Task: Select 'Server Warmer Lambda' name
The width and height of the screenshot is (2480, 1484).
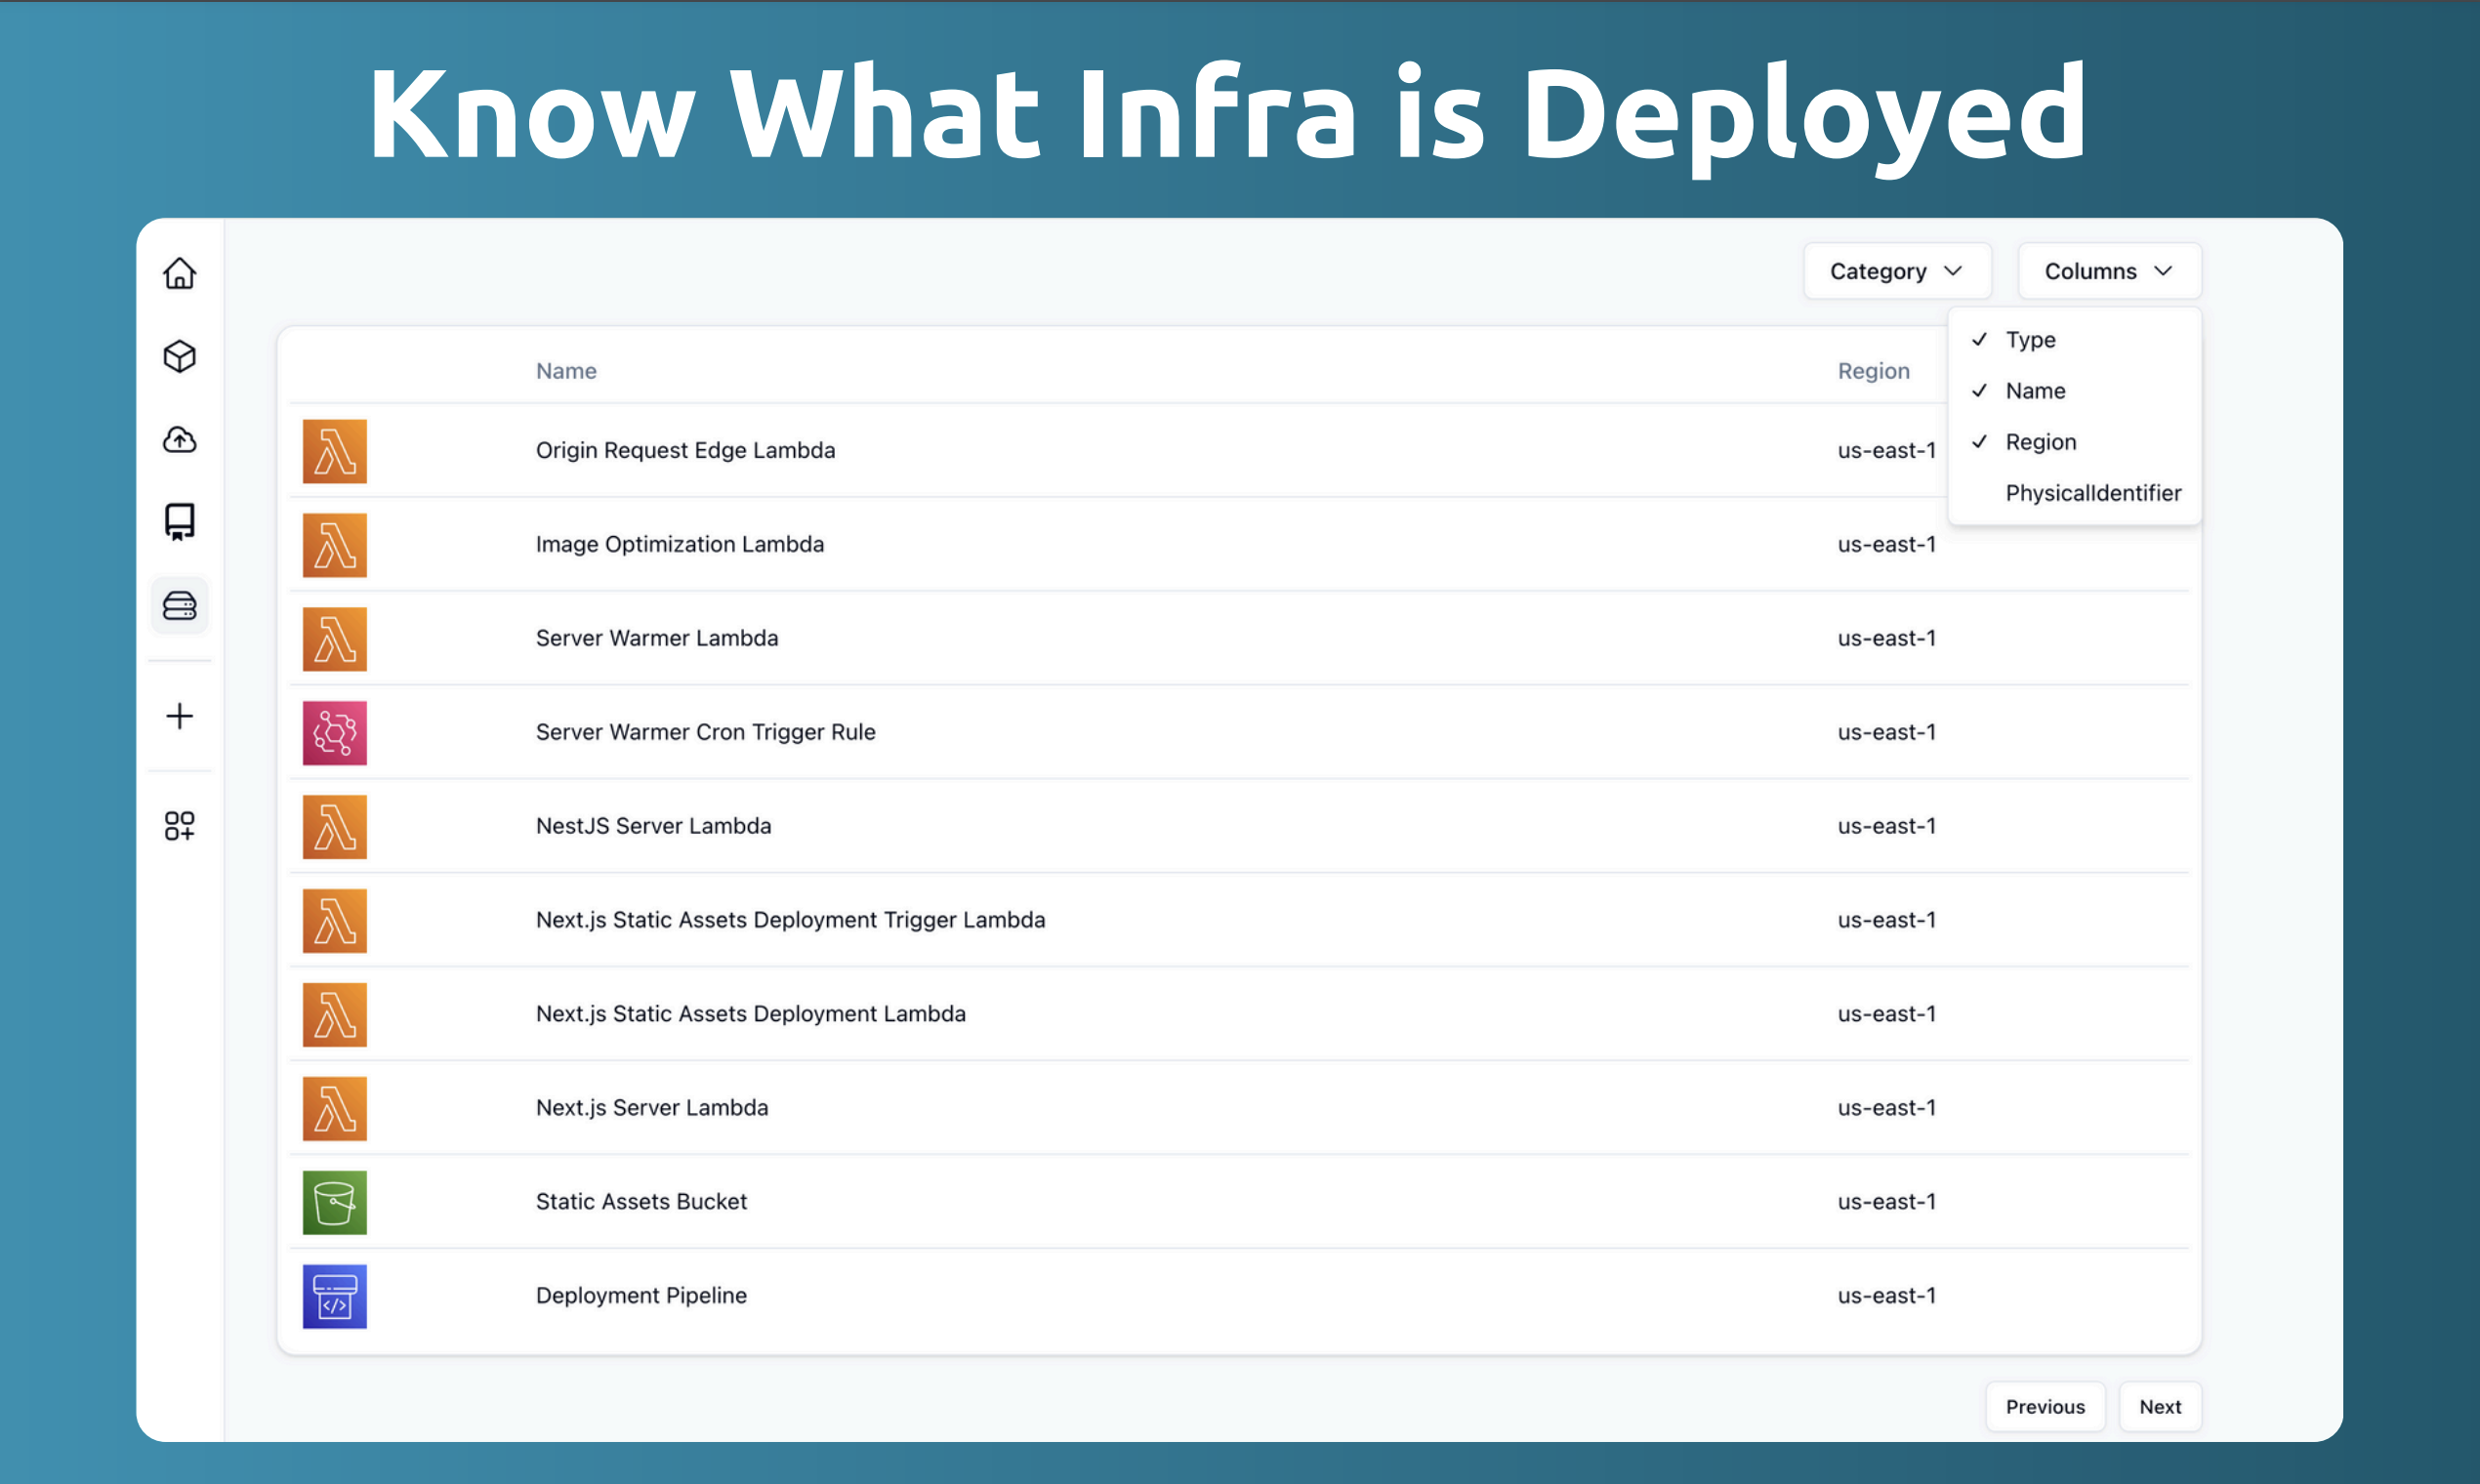Action: (657, 639)
